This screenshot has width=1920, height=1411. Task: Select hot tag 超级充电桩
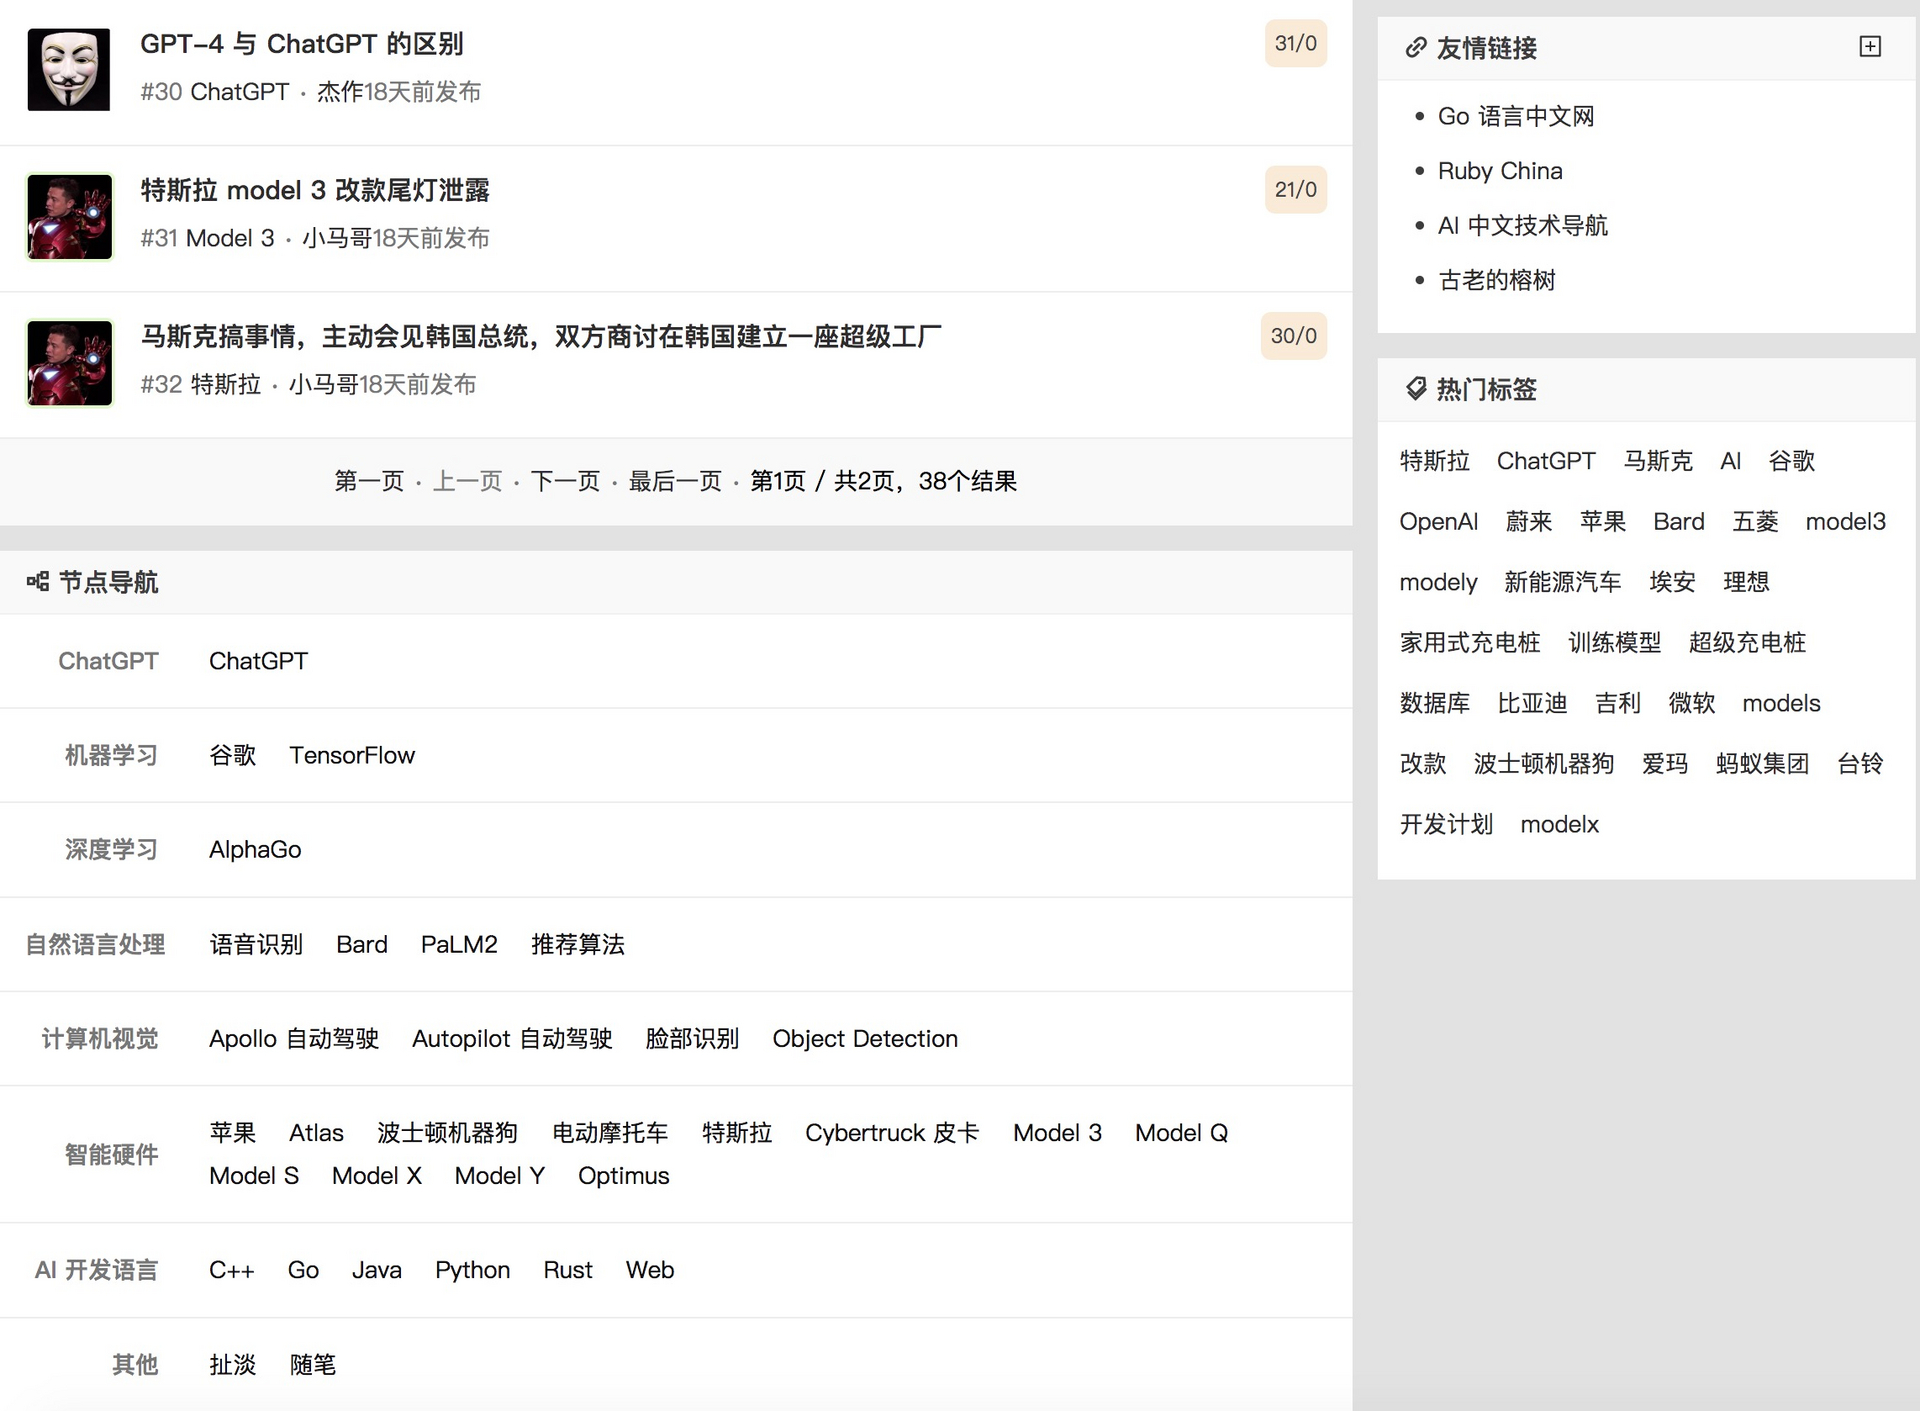1747,642
